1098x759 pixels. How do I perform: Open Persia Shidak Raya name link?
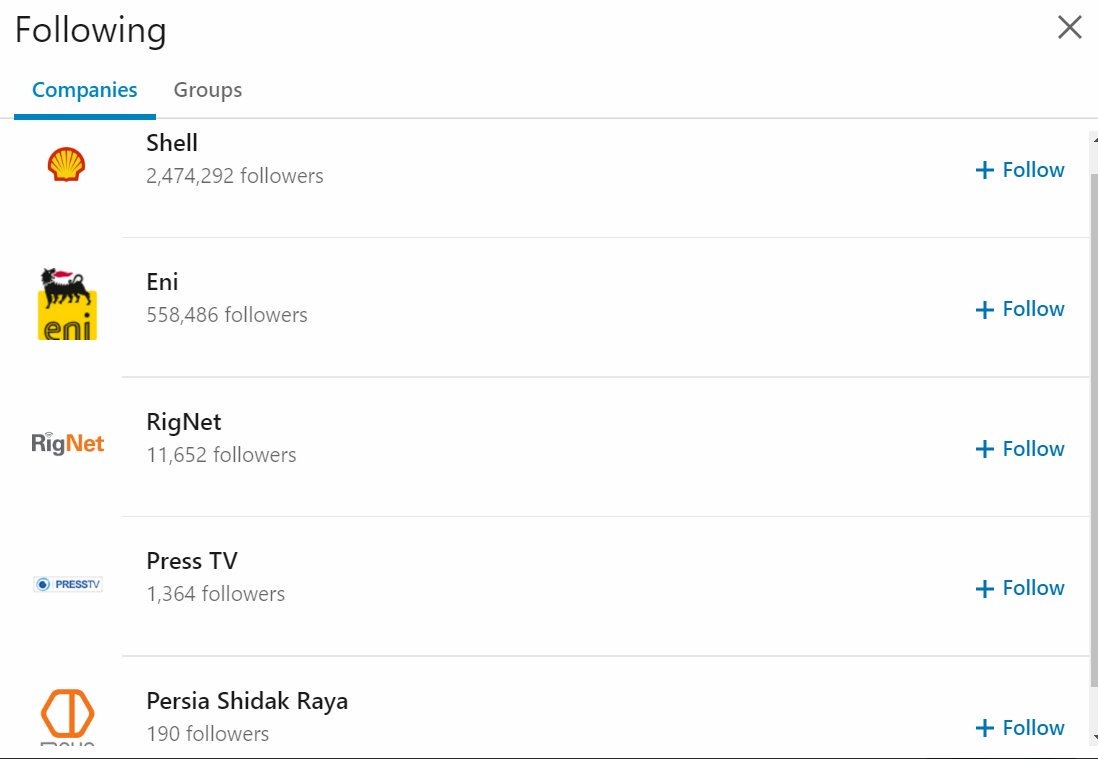click(247, 700)
